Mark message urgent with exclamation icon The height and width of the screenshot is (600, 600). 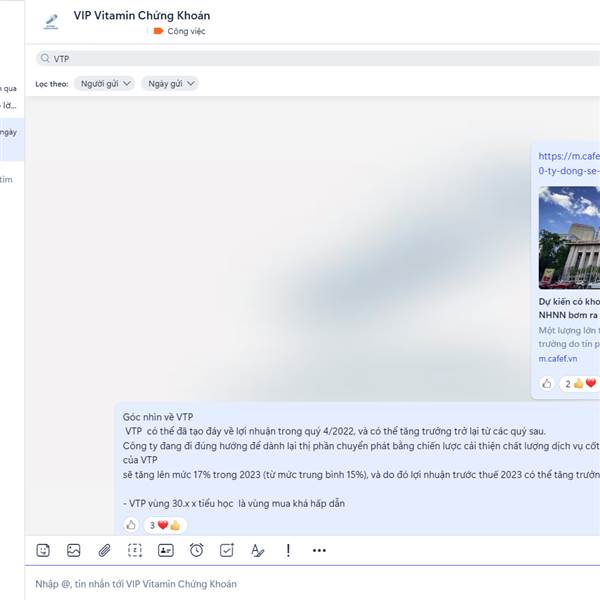tap(288, 550)
